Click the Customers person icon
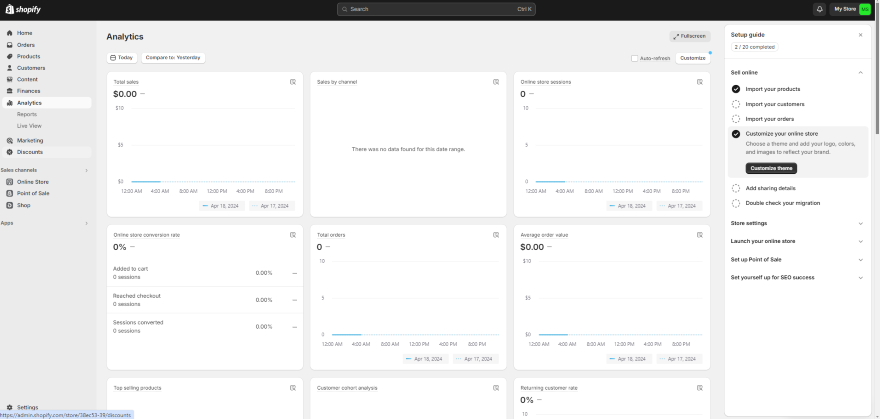The height and width of the screenshot is (419, 880). pos(10,68)
